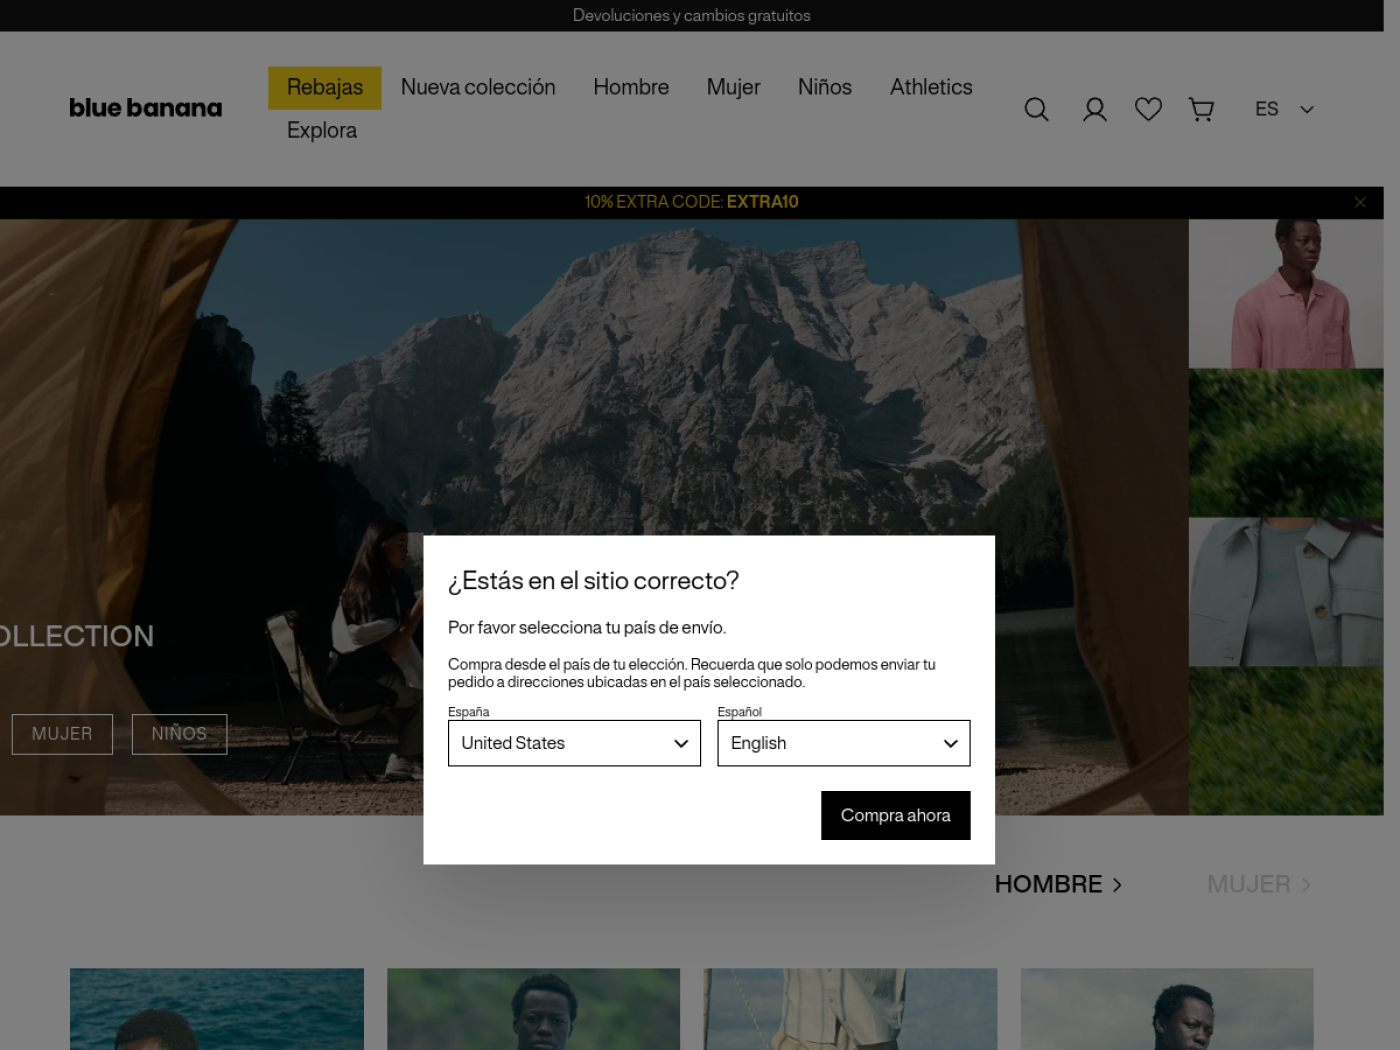Open the English language dropdown
The height and width of the screenshot is (1050, 1400).
(x=843, y=743)
